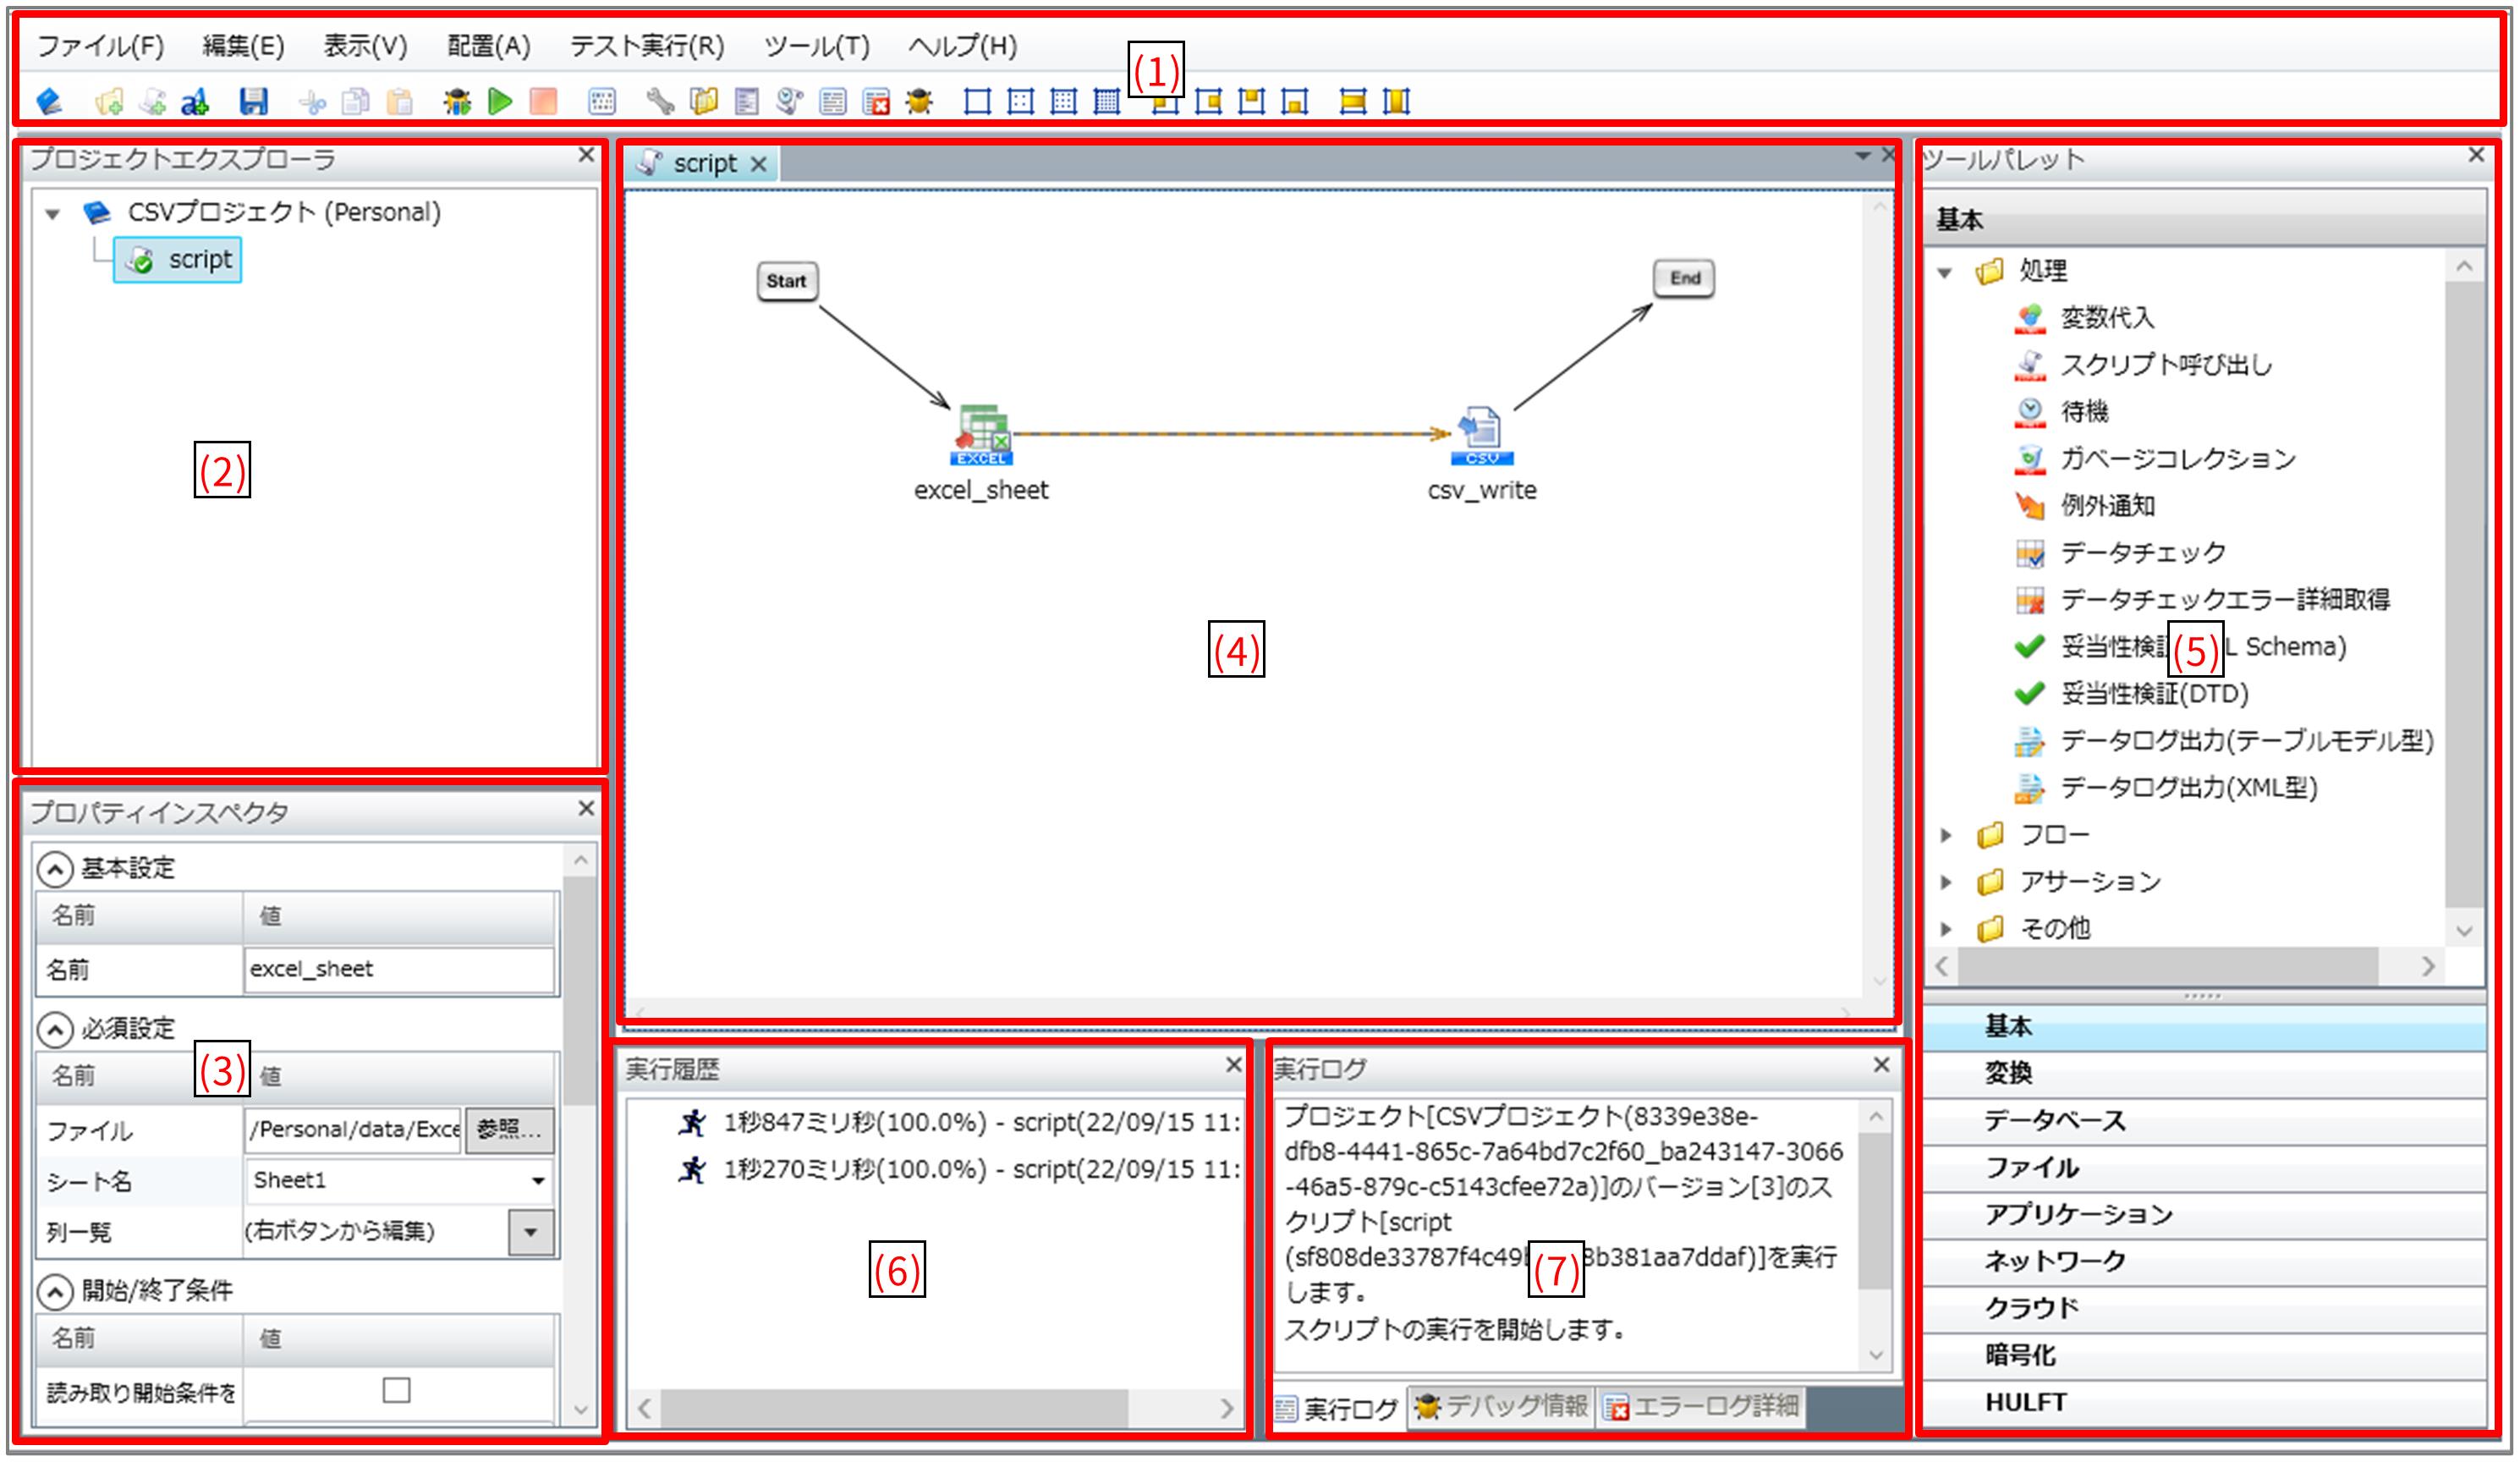
Task: Click the scissors cut toolbar icon
Action: 312,102
